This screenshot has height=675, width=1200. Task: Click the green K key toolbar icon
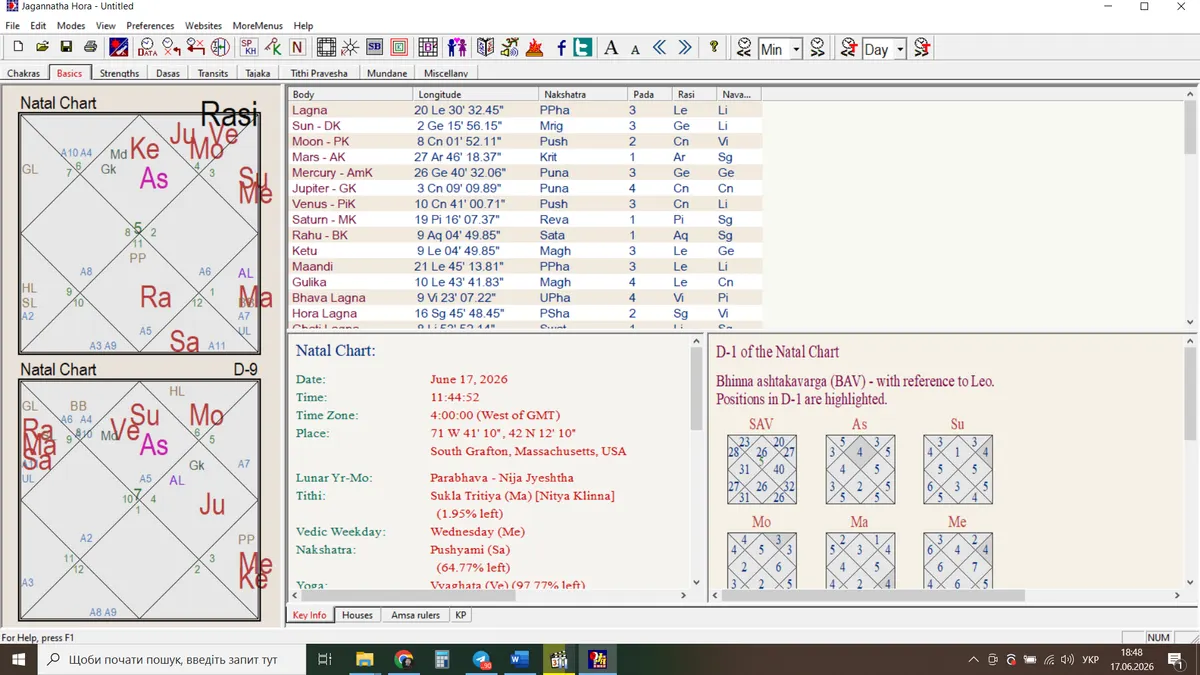(x=273, y=47)
